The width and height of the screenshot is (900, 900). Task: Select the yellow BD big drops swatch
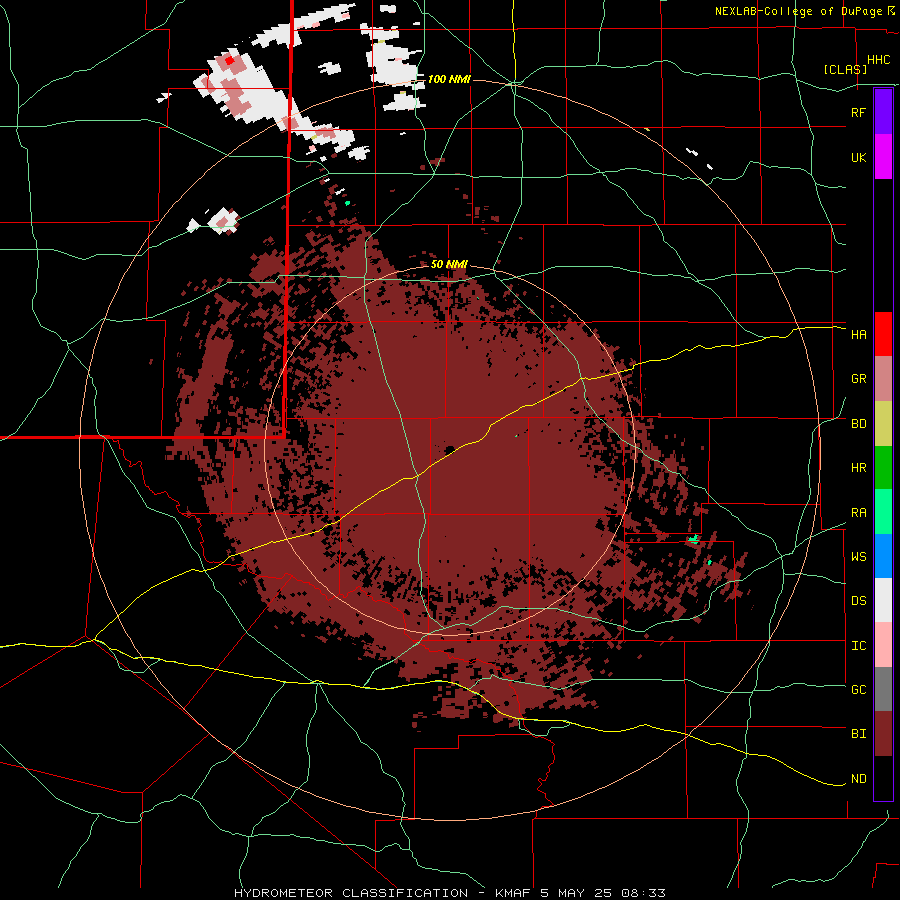(883, 424)
